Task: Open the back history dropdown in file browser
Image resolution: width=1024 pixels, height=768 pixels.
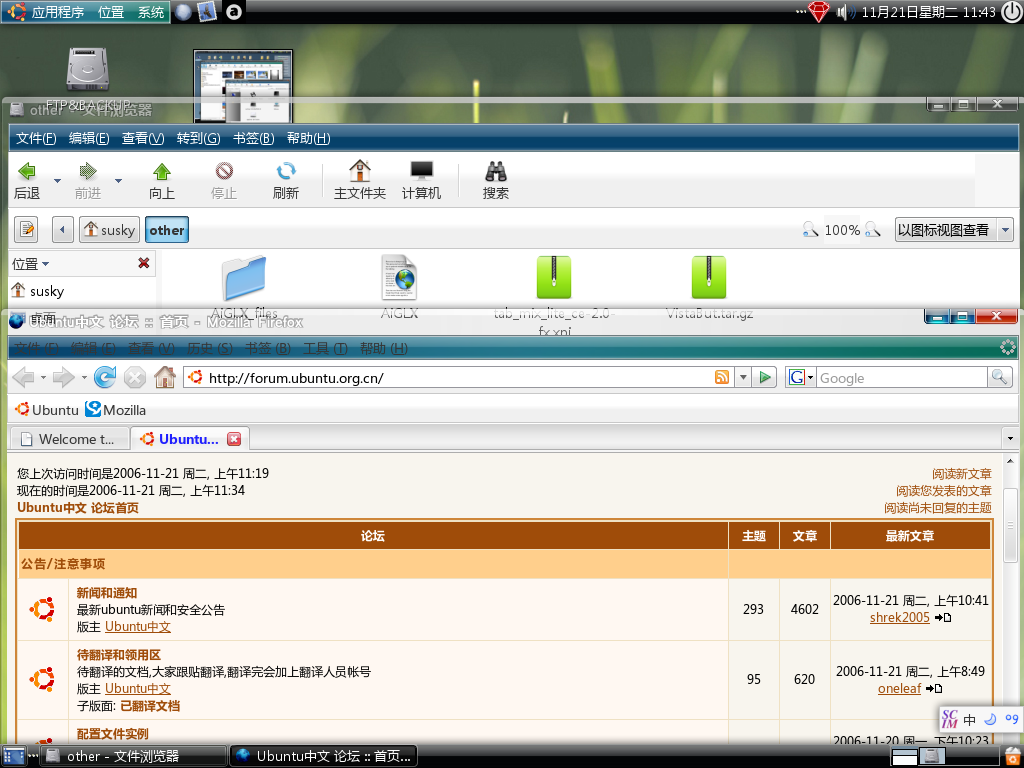Action: [x=57, y=180]
